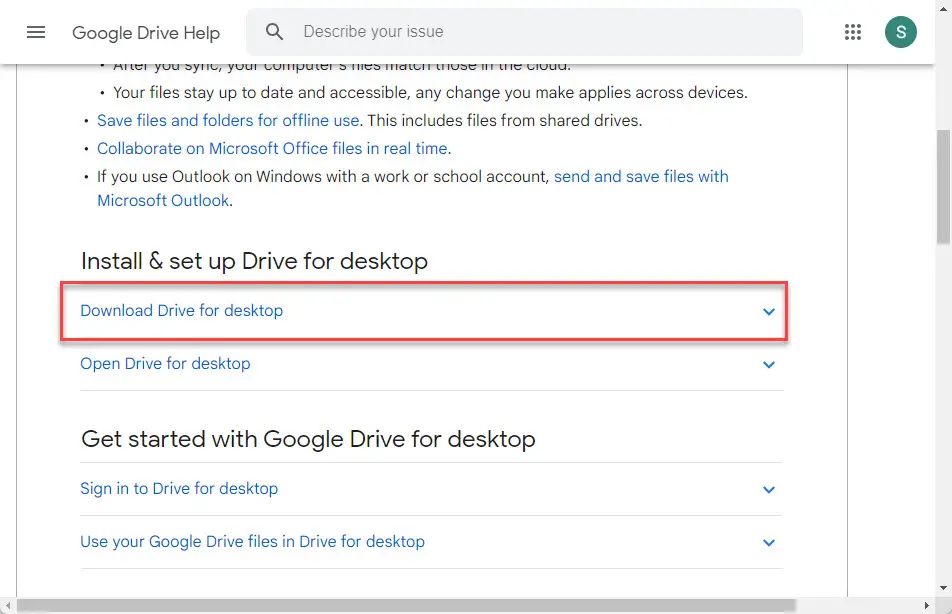Focus the Describe your issue field
The width and height of the screenshot is (952, 614).
tap(524, 32)
